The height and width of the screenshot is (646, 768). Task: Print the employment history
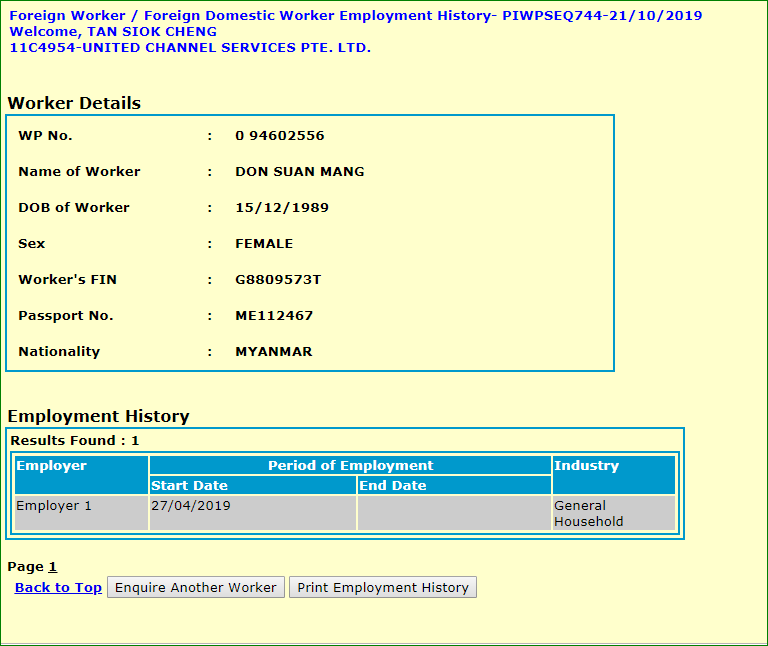(383, 588)
